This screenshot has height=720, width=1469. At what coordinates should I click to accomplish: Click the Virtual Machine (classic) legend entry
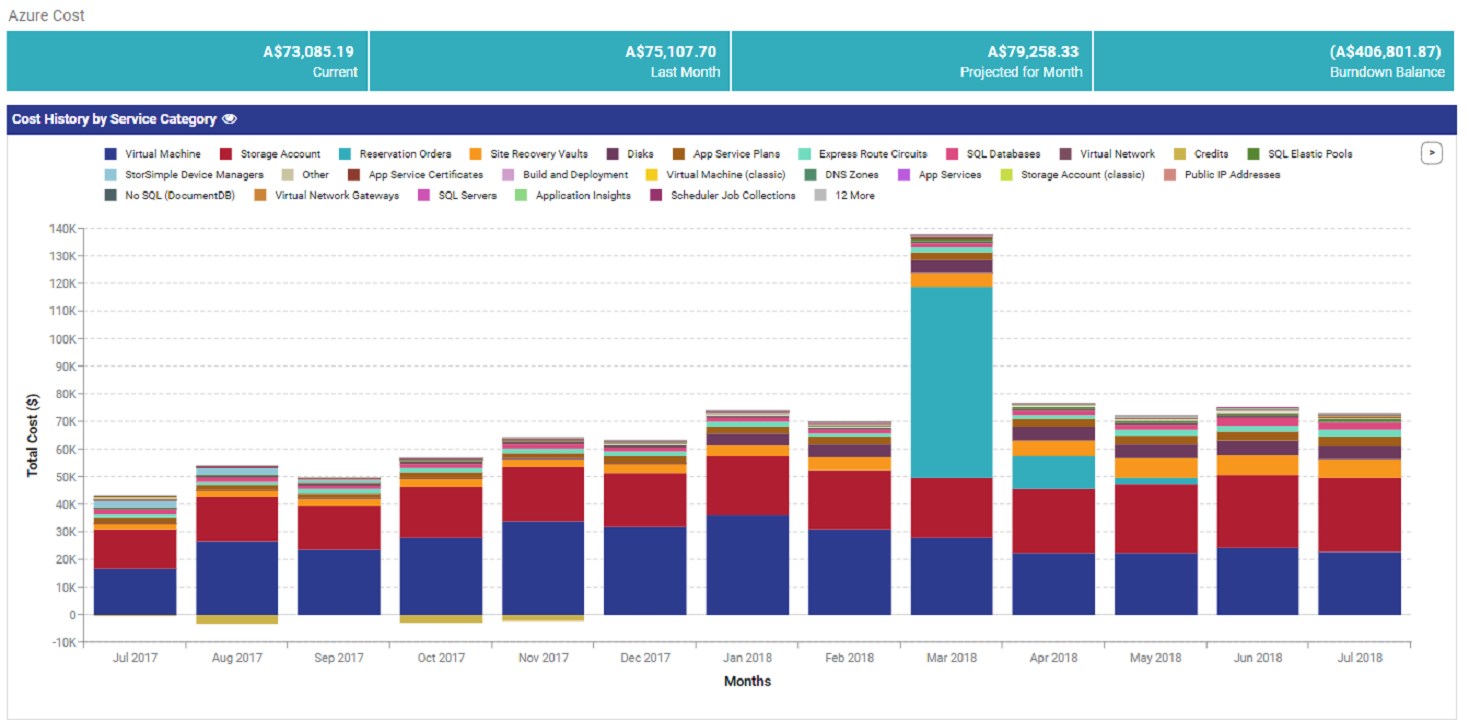click(716, 174)
